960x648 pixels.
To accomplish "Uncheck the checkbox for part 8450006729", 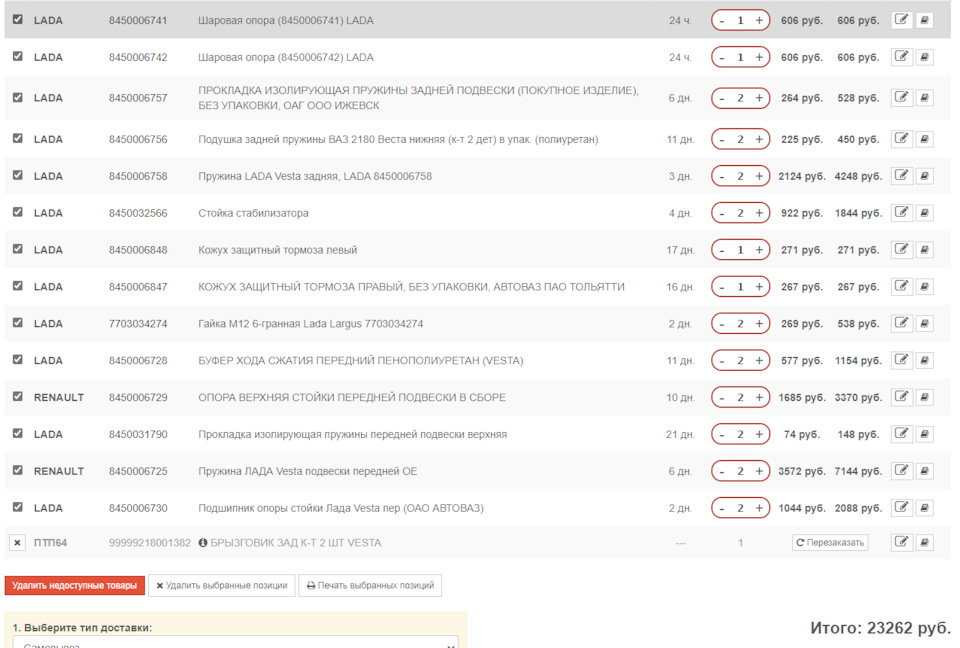I will tap(18, 396).
